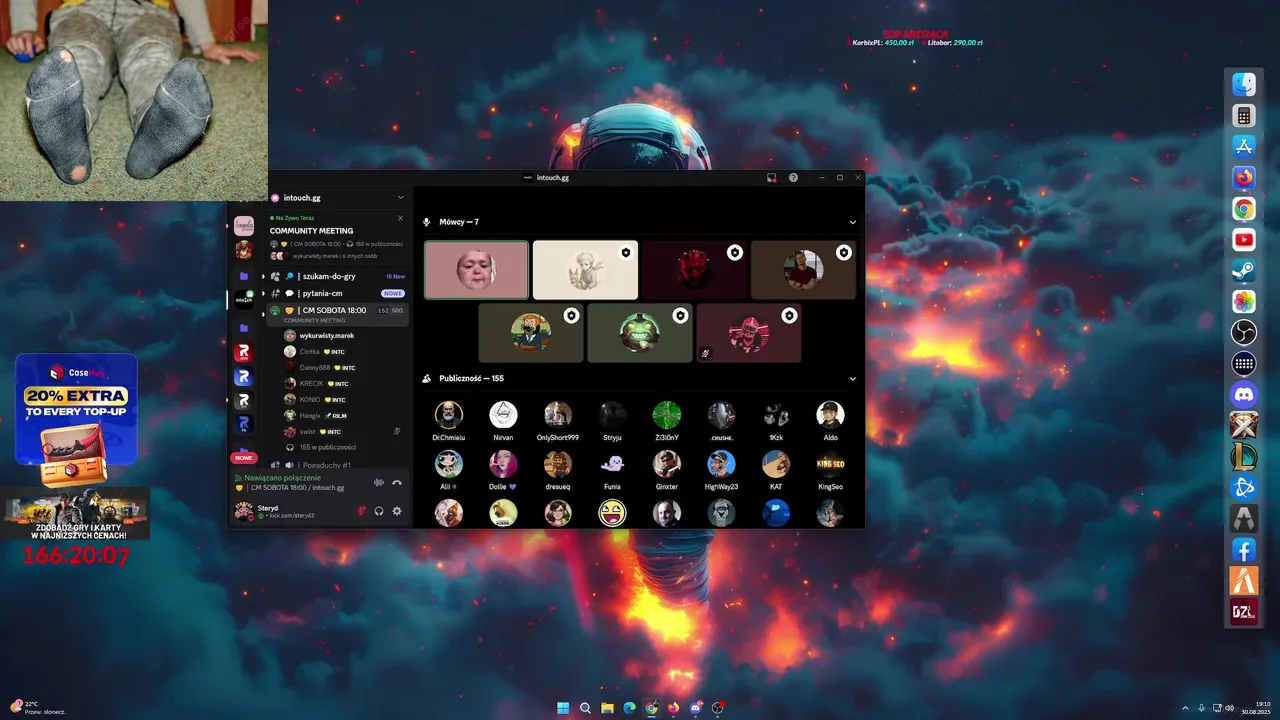Disconnect from the voice channel

(x=397, y=482)
